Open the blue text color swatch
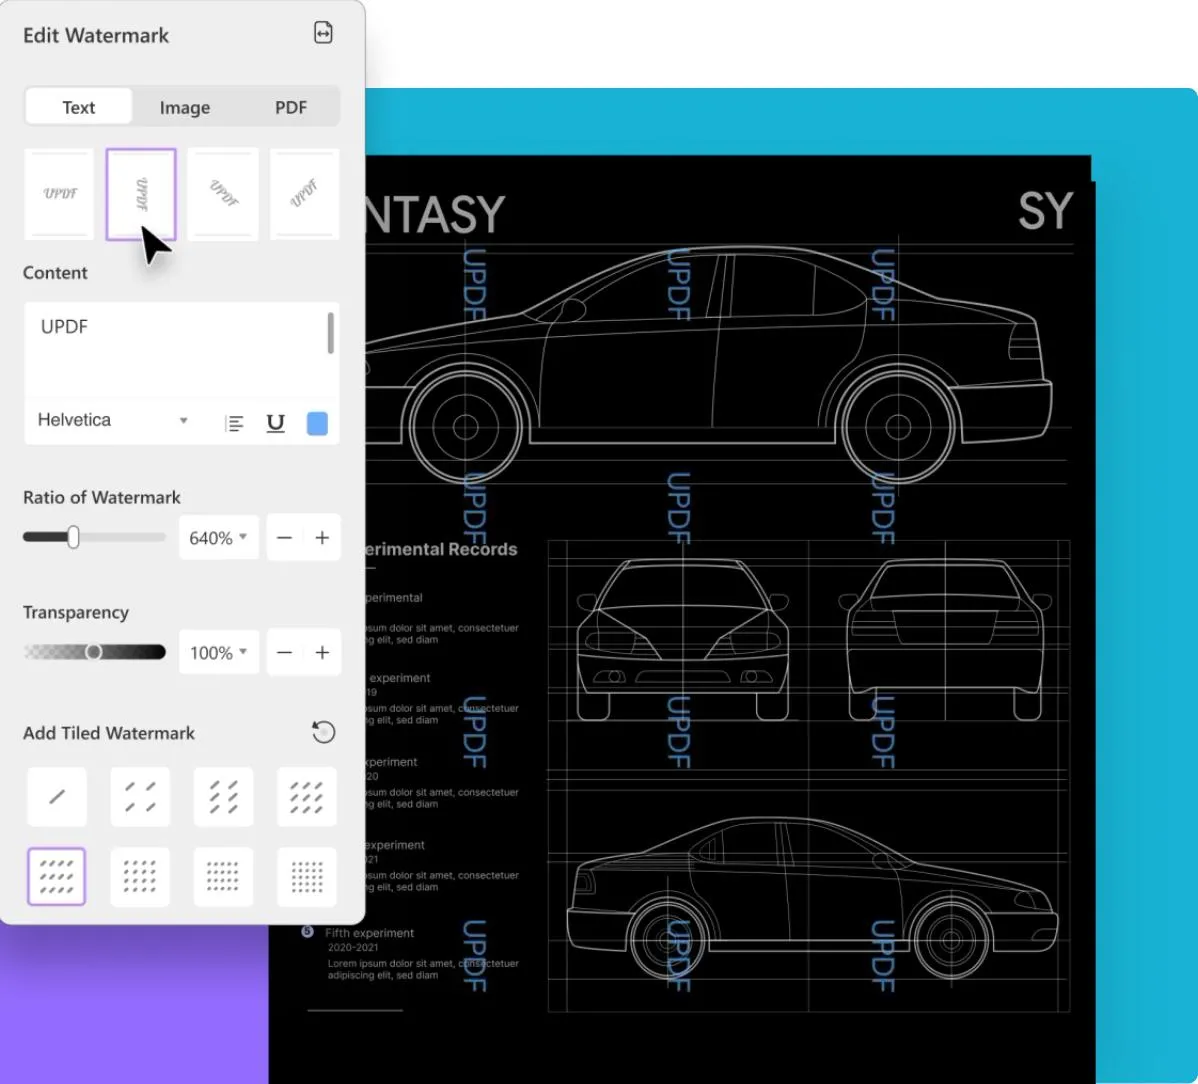Image resolution: width=1198 pixels, height=1084 pixels. [x=317, y=423]
